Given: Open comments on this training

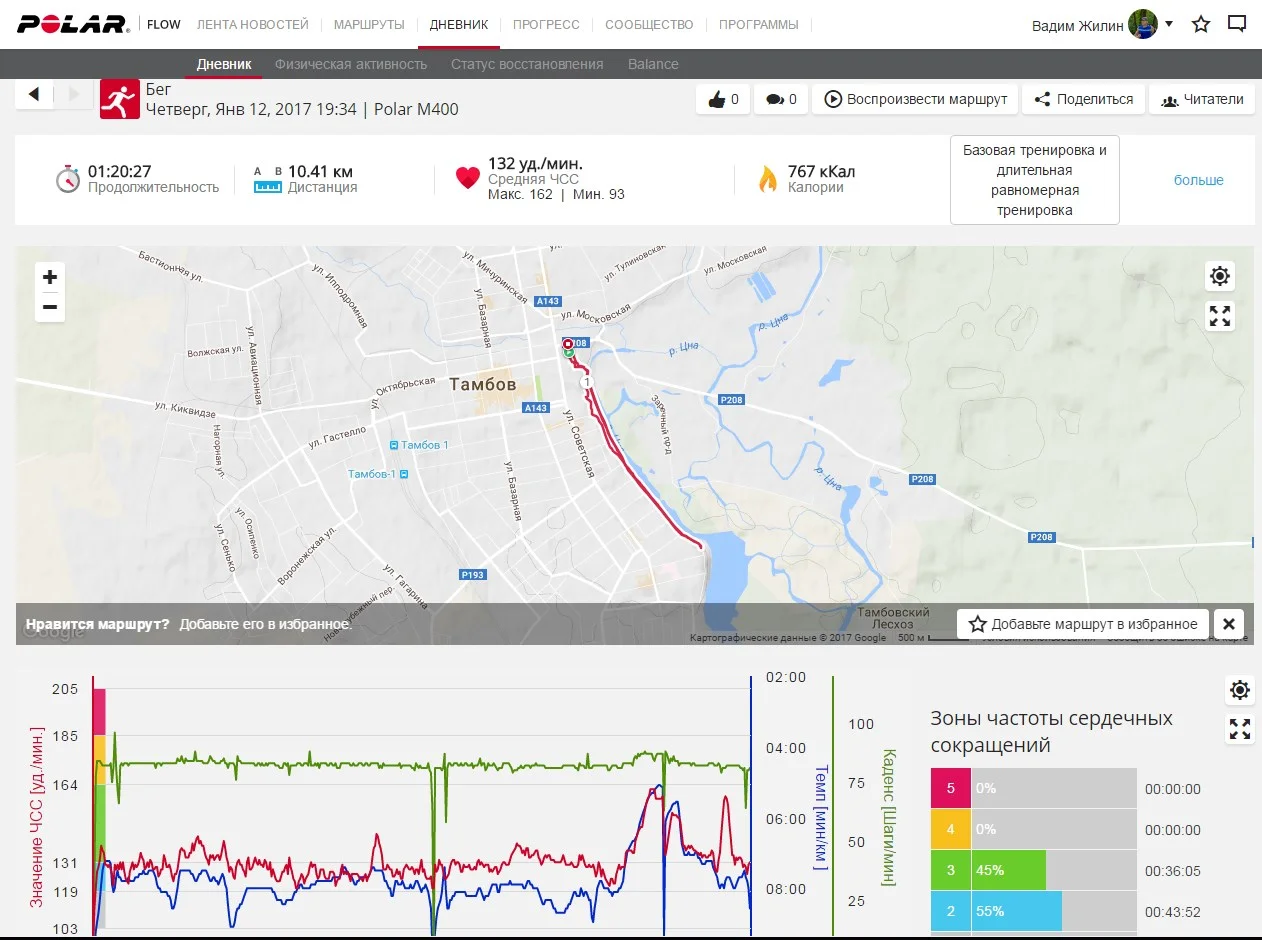Looking at the screenshot, I should point(780,99).
